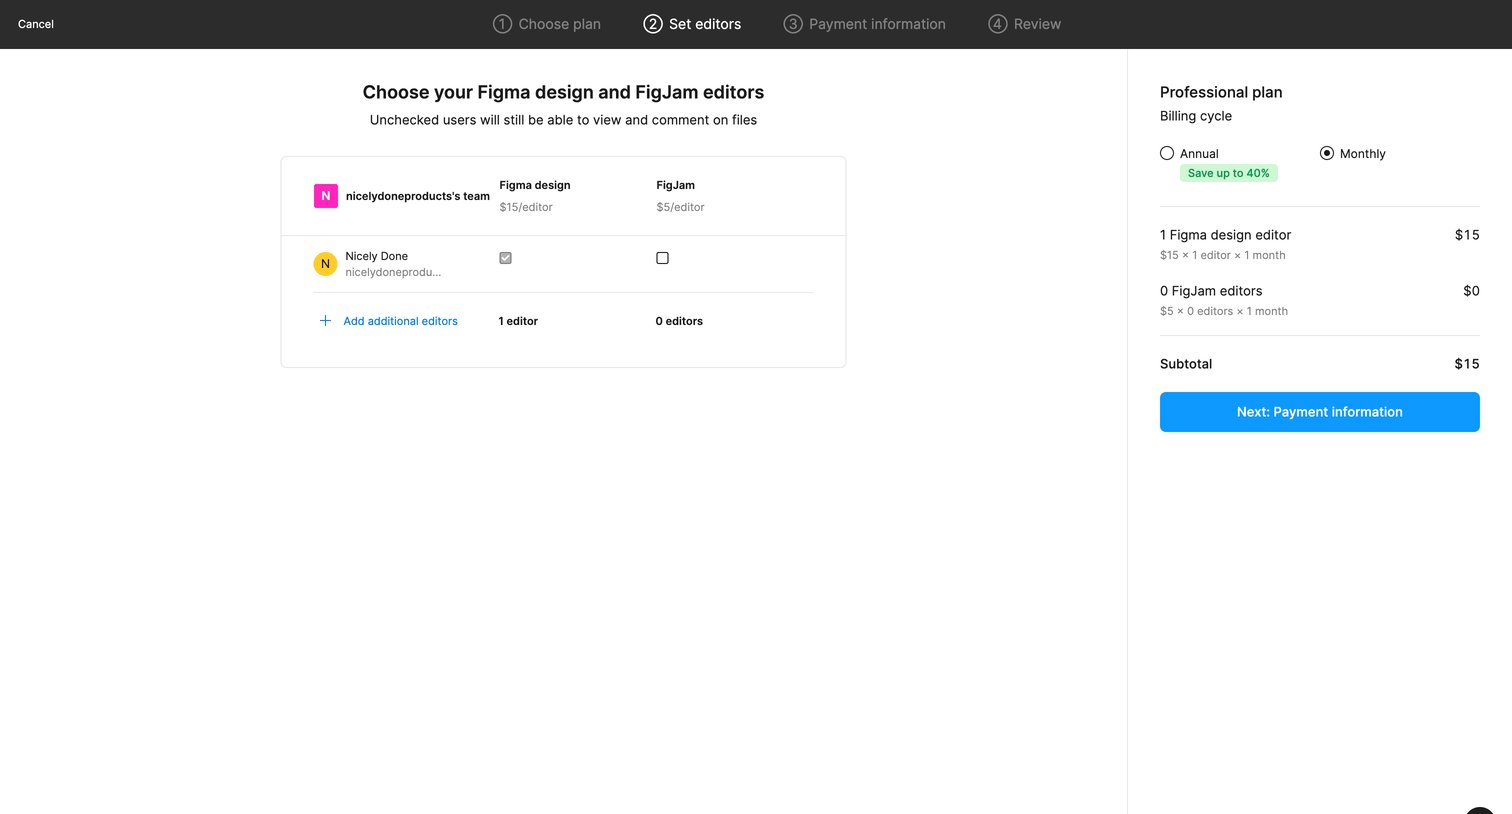Viewport: 1512px width, 814px height.
Task: Click the Subtotal label
Action: point(1186,364)
